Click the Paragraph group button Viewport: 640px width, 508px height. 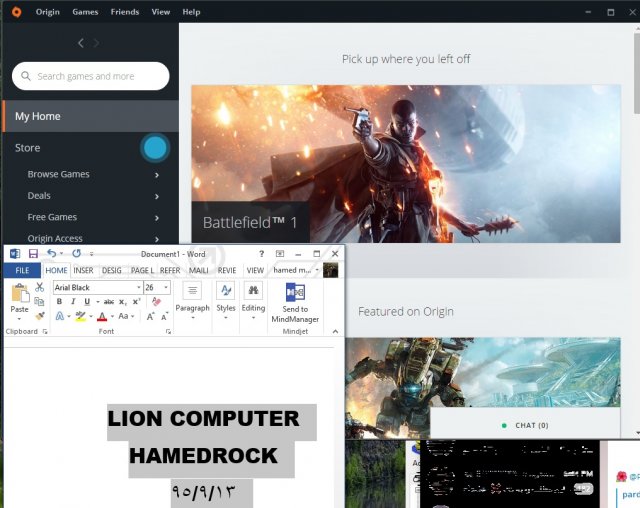pos(192,300)
